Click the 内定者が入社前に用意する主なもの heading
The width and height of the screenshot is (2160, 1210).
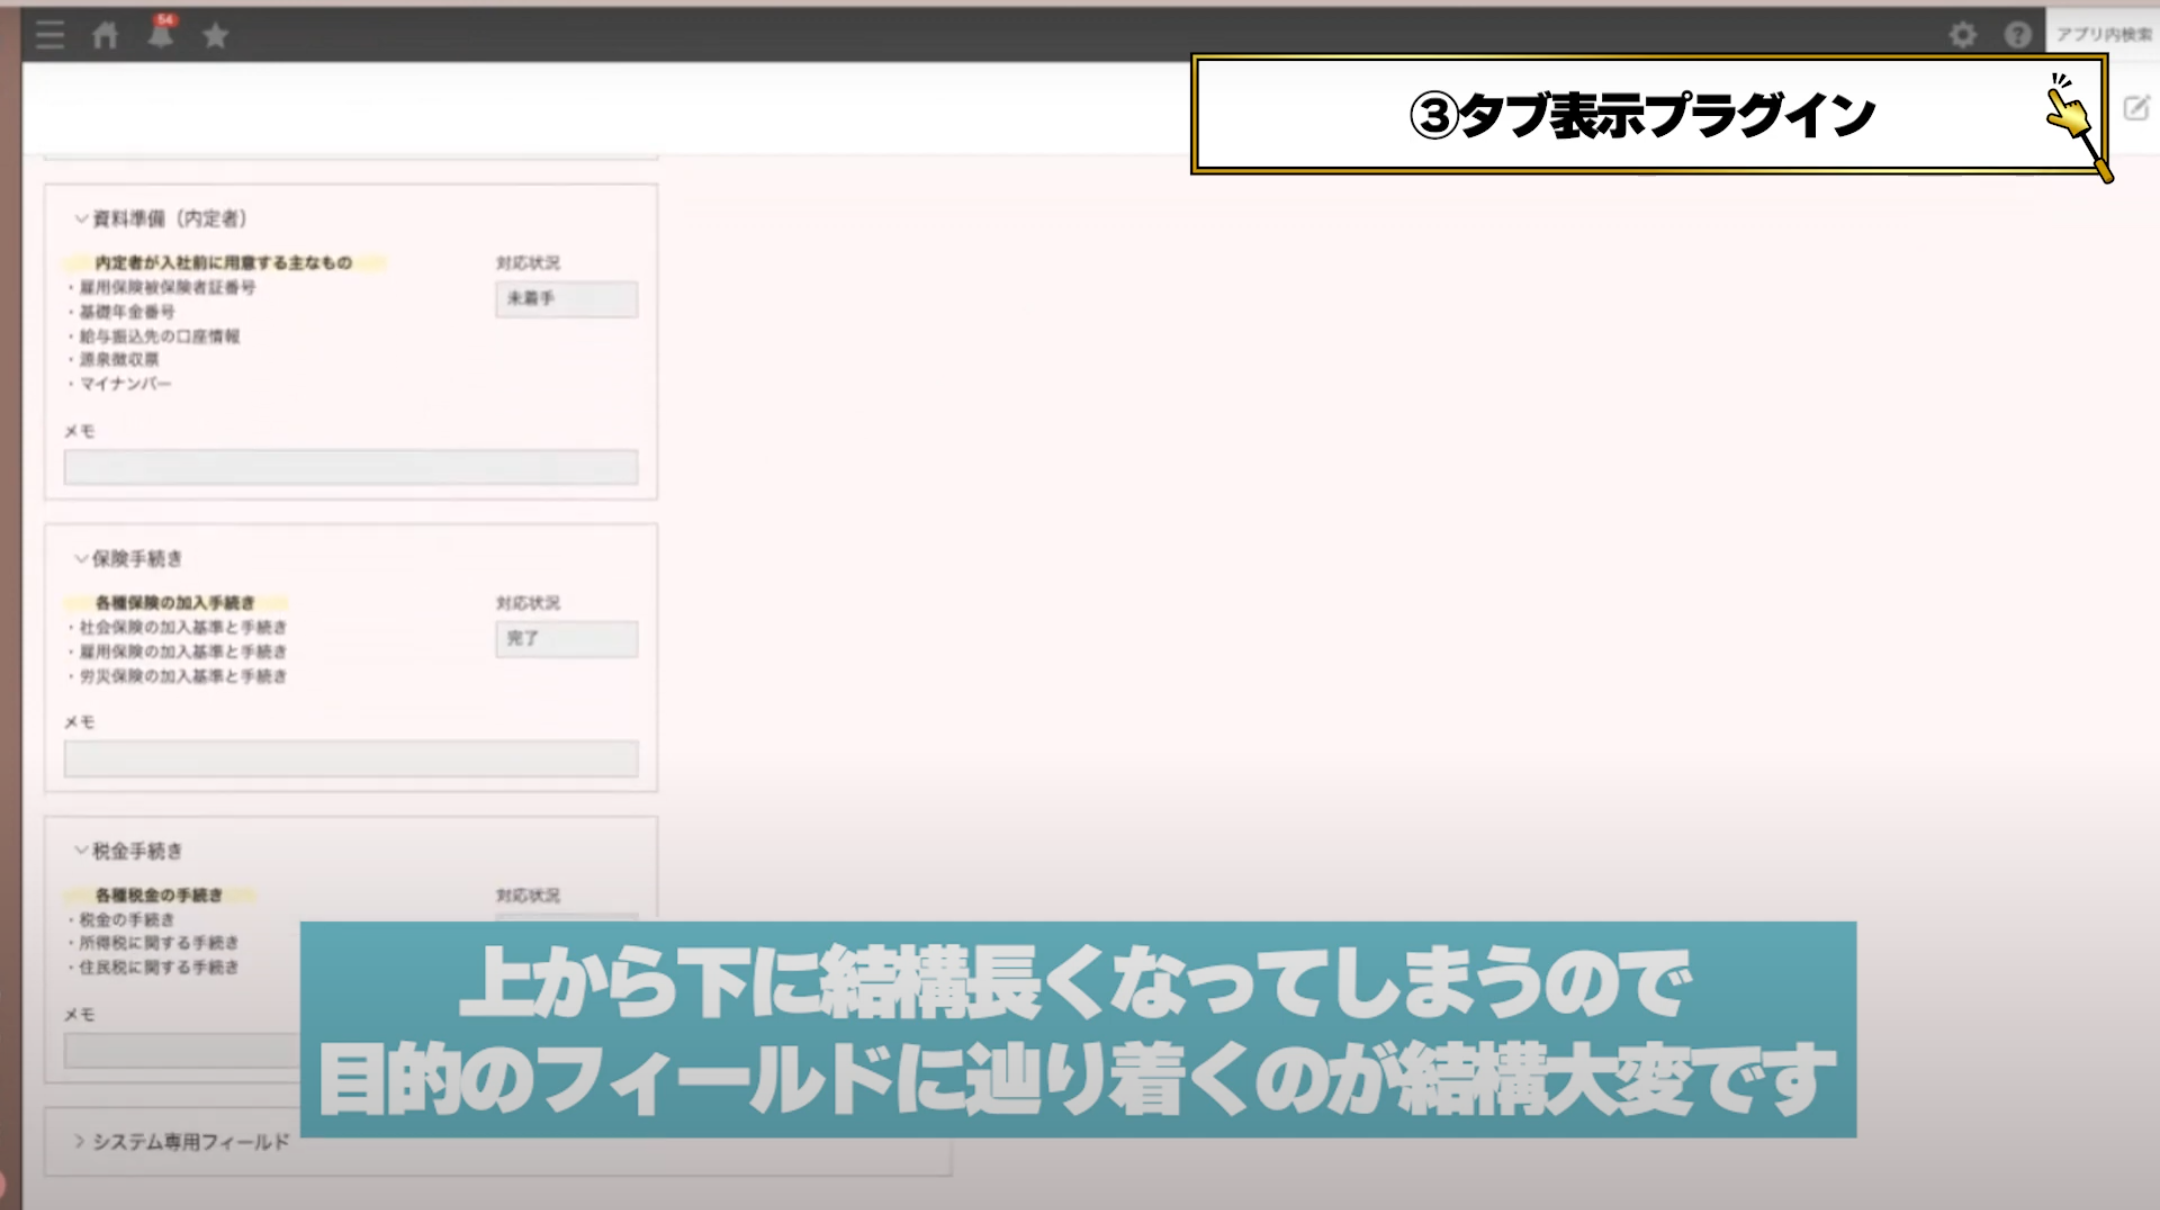coord(223,263)
